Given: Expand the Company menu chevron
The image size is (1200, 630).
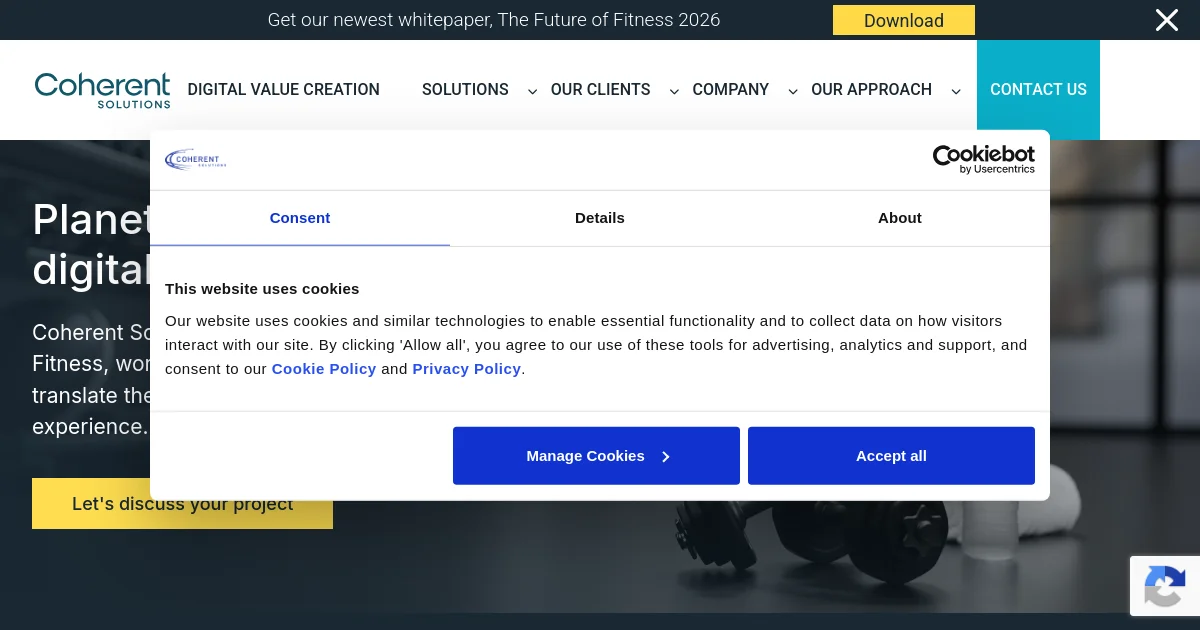Looking at the screenshot, I should click(793, 91).
